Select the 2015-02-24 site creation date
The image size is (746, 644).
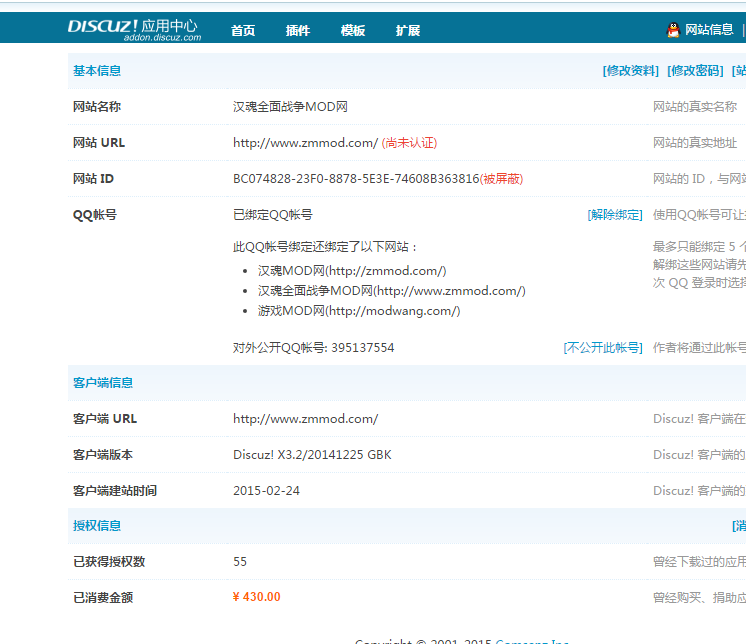pos(266,491)
